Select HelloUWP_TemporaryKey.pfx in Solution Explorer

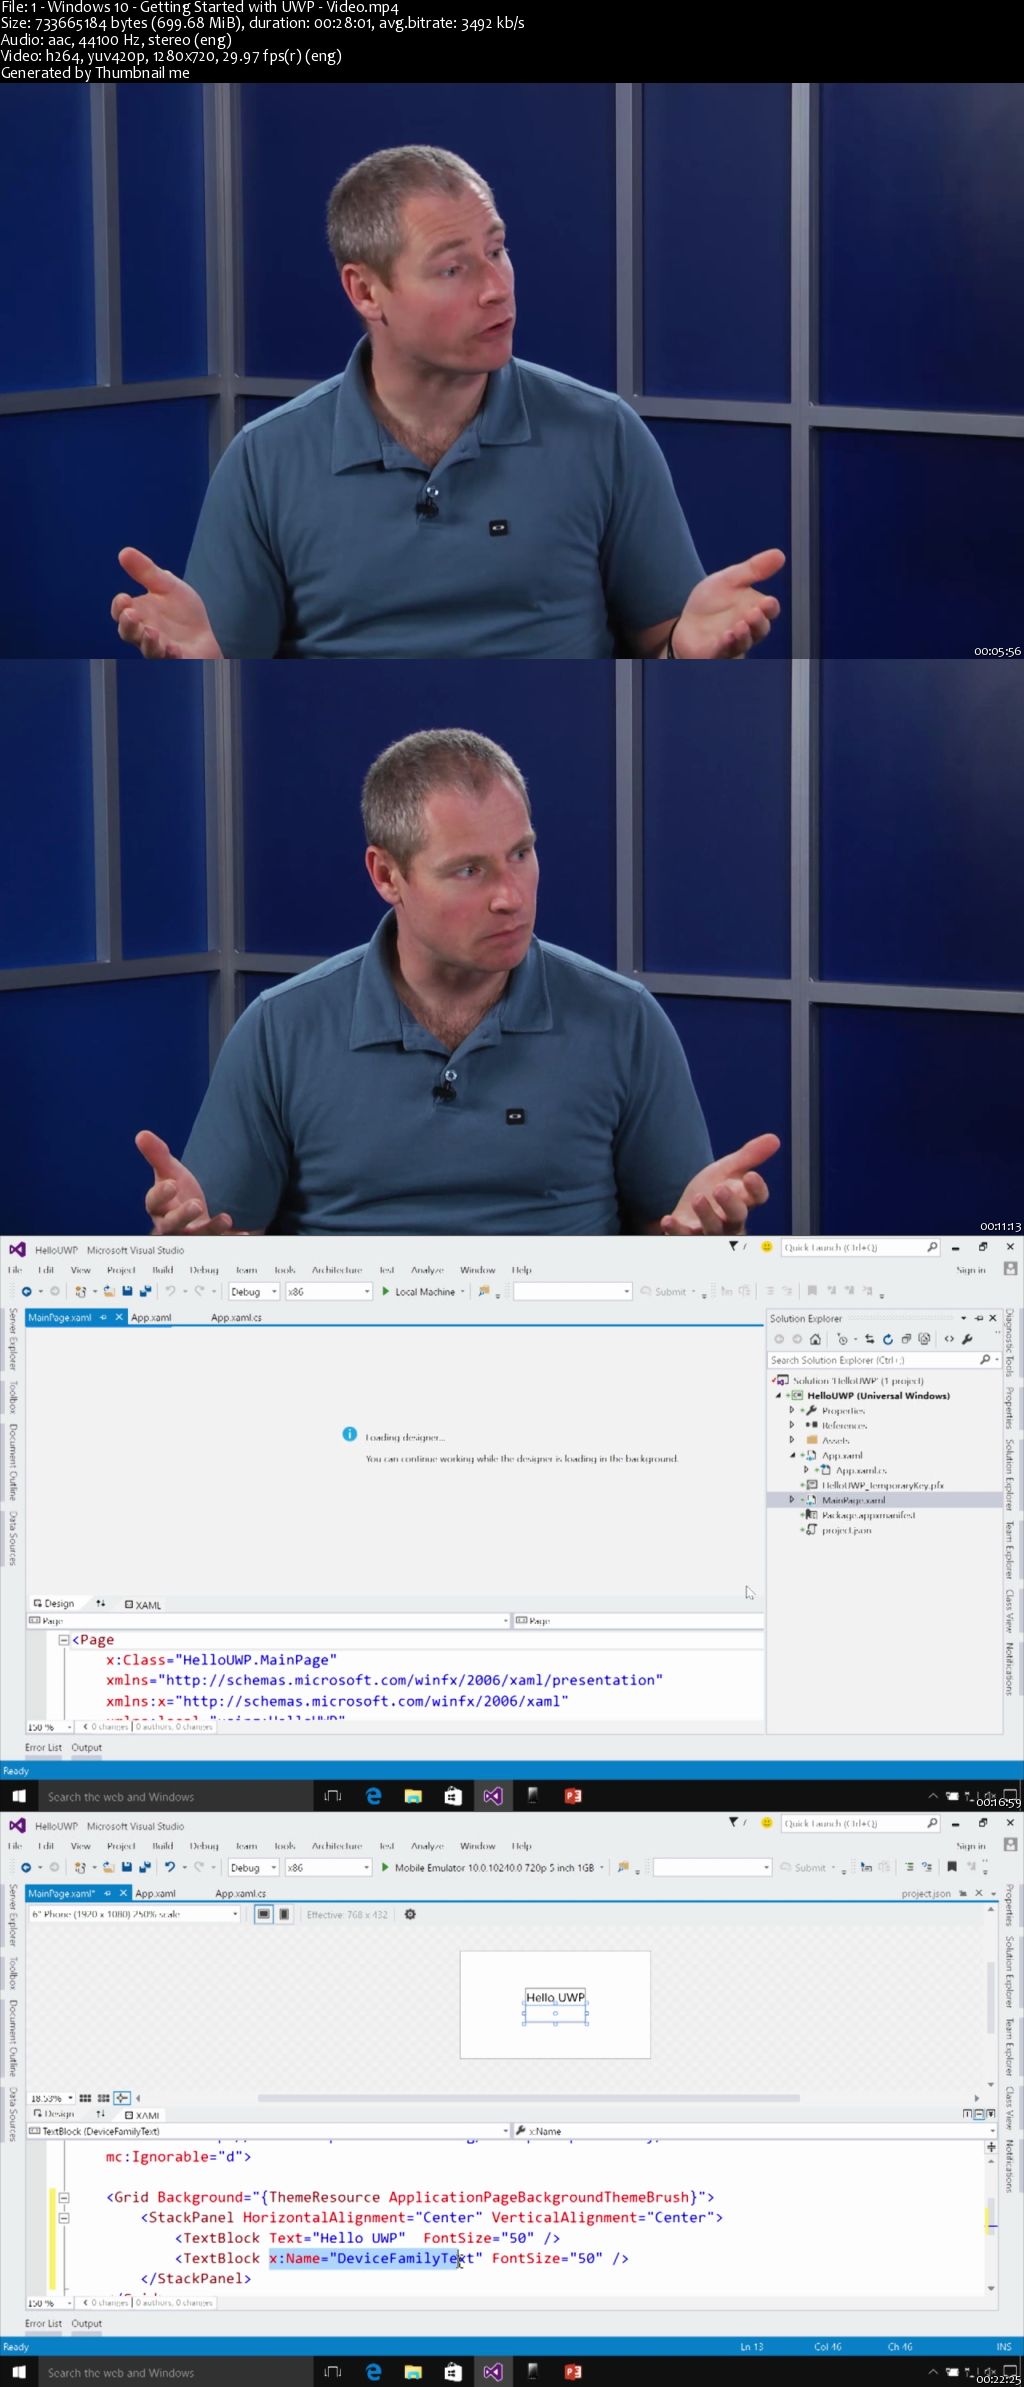pyautogui.click(x=882, y=1485)
